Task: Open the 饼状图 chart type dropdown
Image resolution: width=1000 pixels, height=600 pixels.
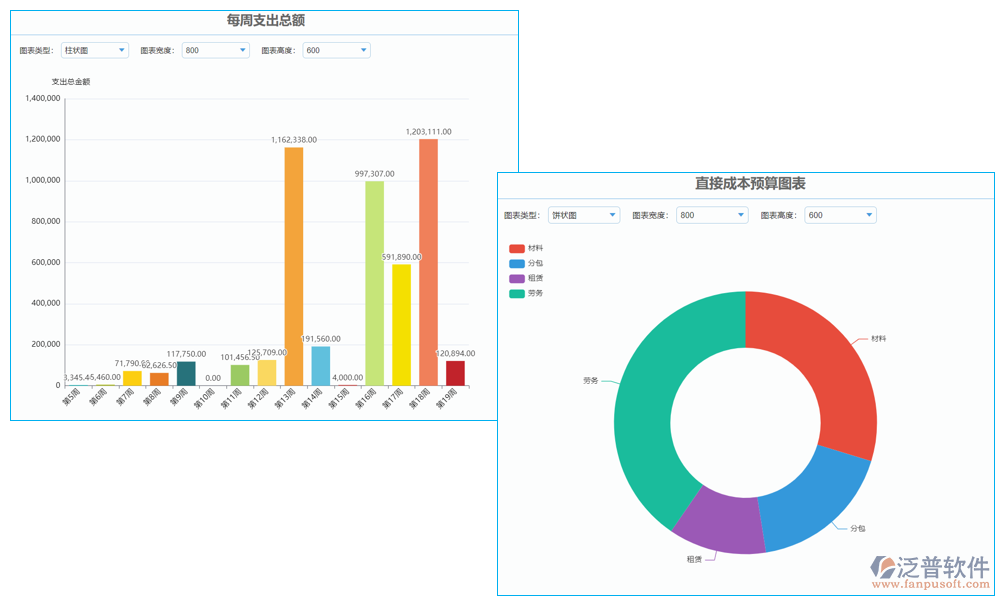Action: coord(583,215)
